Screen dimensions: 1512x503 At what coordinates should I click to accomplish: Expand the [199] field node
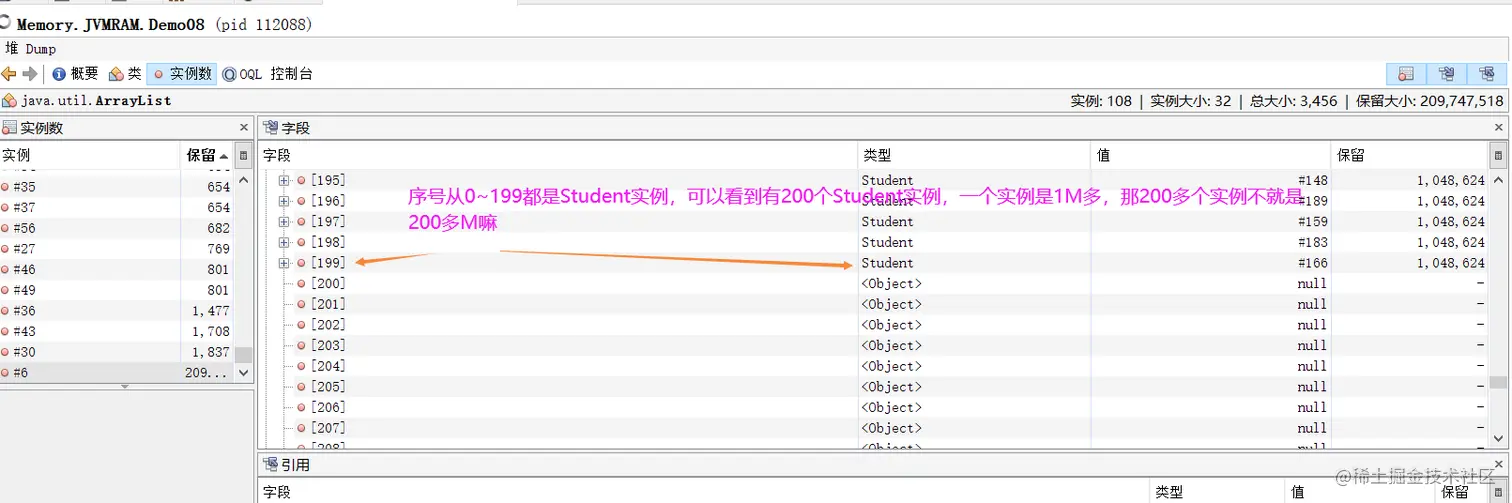point(284,263)
